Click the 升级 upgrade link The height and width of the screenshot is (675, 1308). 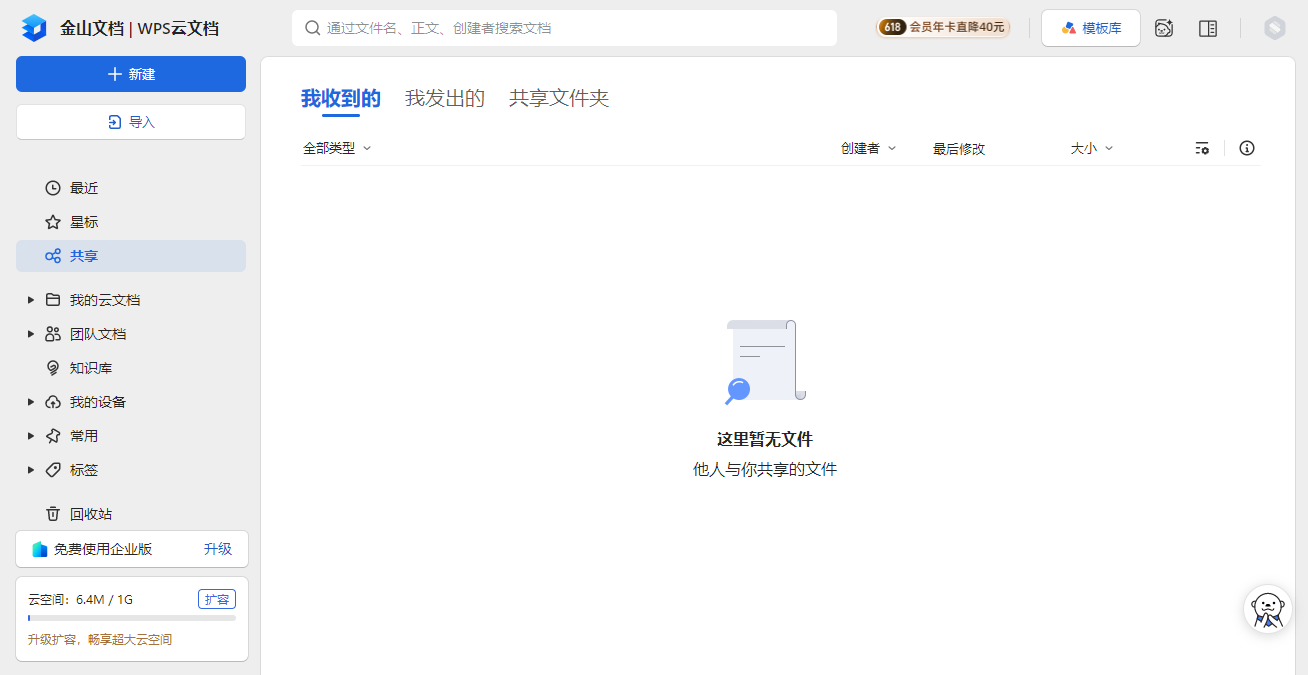pyautogui.click(x=218, y=549)
